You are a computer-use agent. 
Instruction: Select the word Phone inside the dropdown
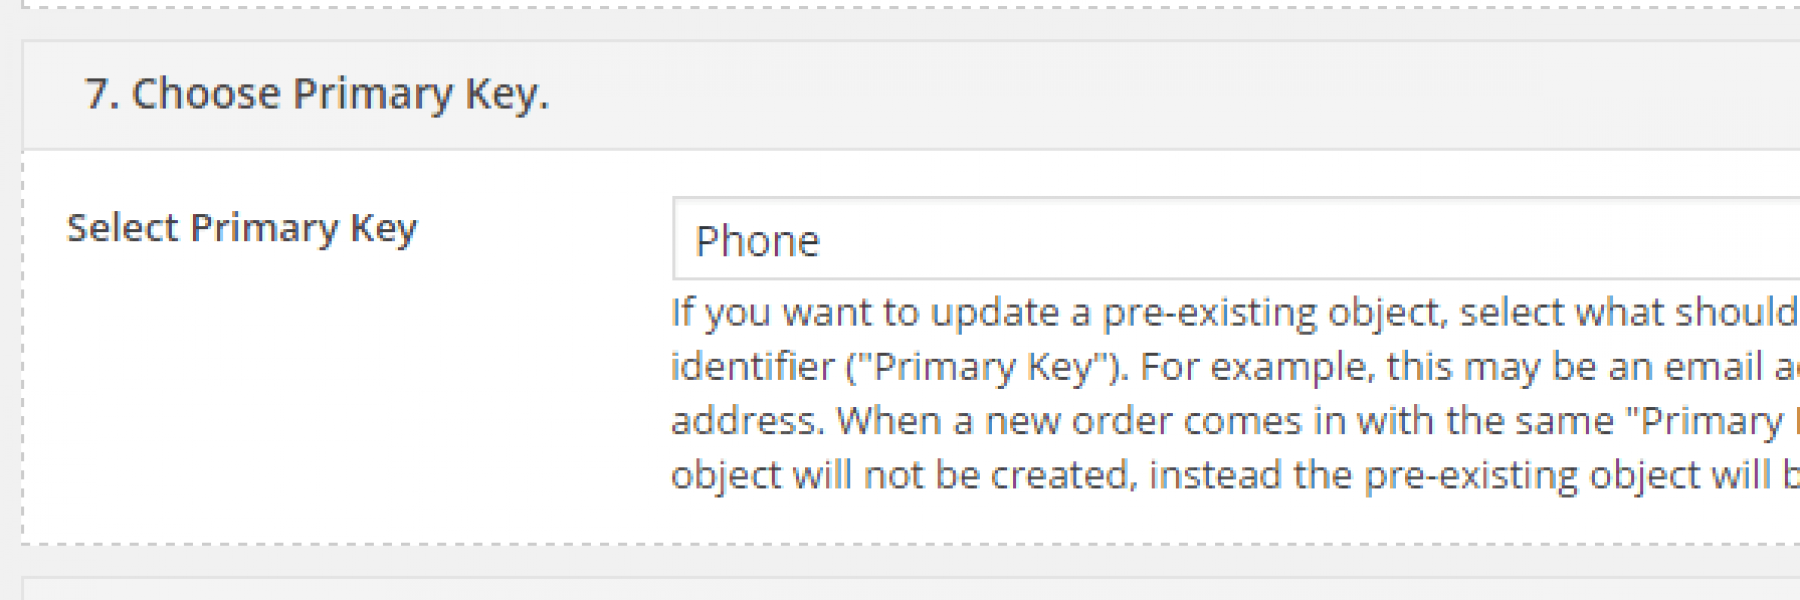(757, 240)
